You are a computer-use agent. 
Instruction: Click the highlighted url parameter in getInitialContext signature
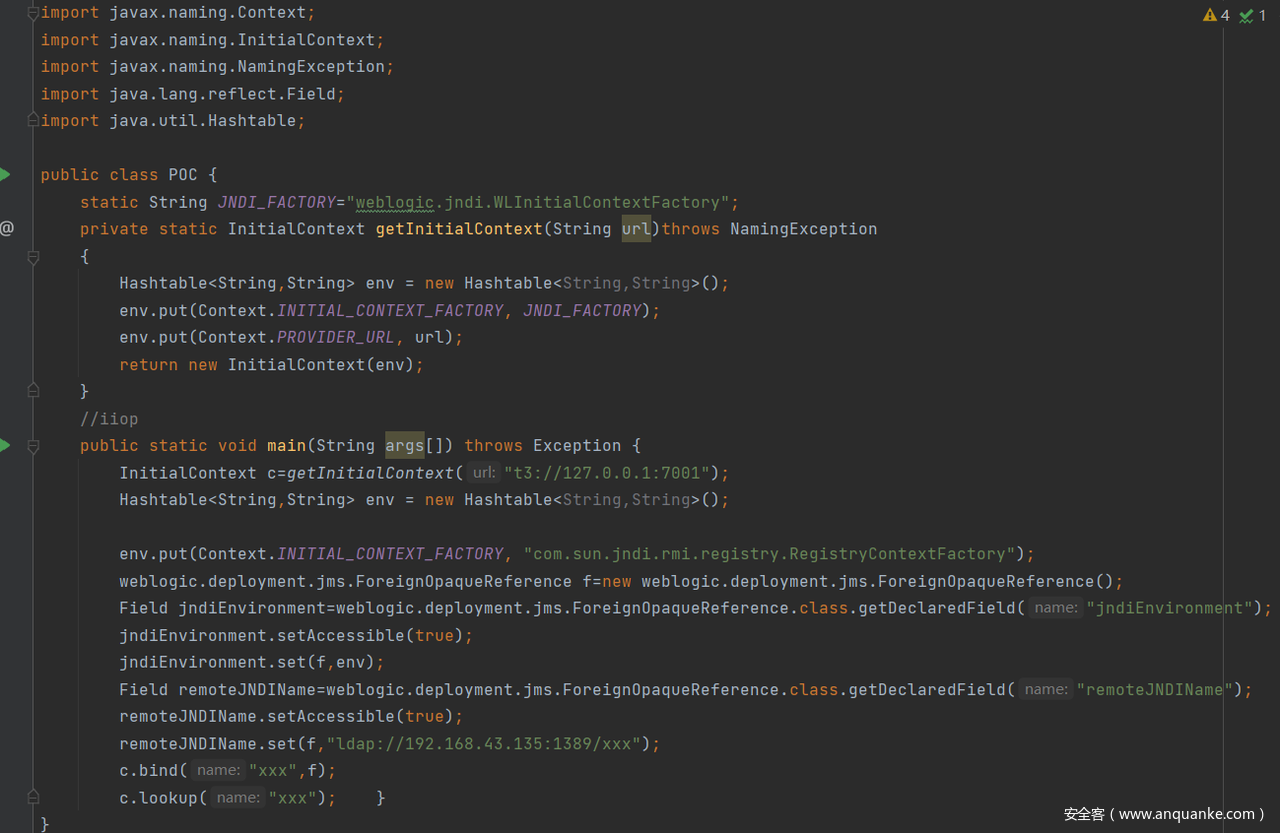tap(636, 229)
